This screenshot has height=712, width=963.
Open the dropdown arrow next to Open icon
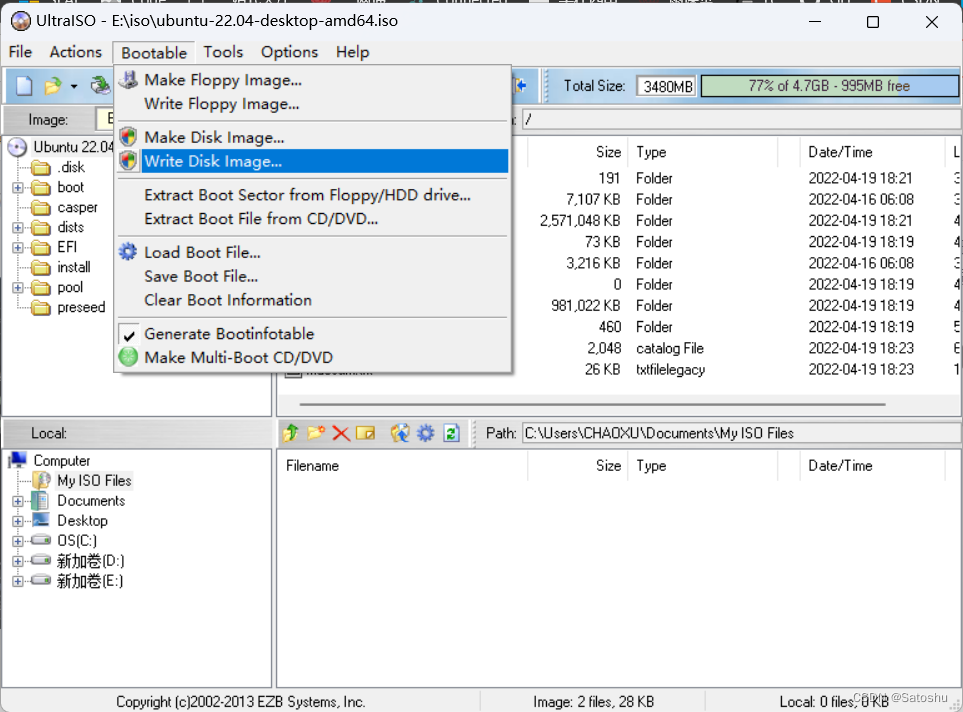point(74,87)
